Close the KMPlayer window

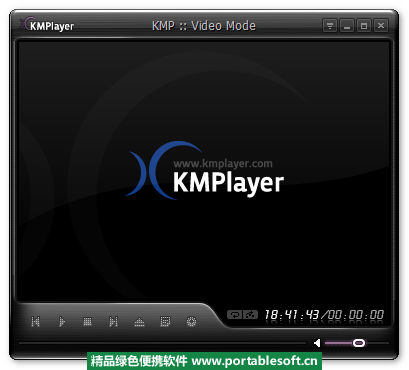[381, 26]
